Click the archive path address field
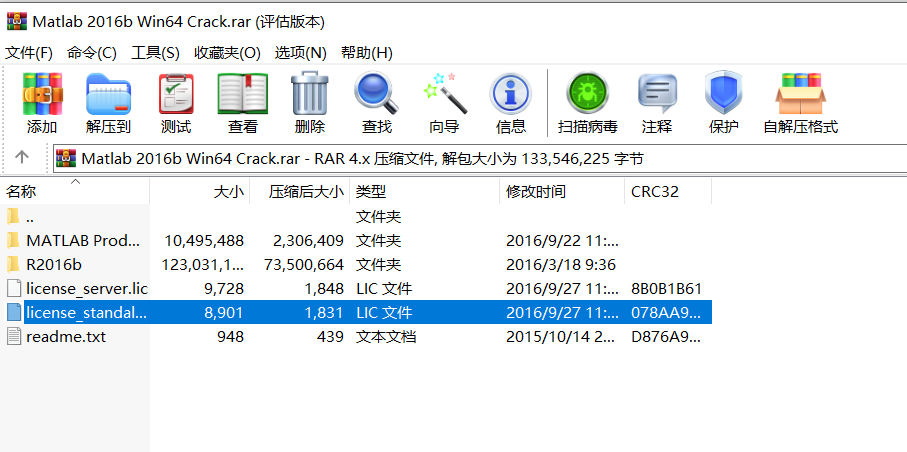 point(480,158)
